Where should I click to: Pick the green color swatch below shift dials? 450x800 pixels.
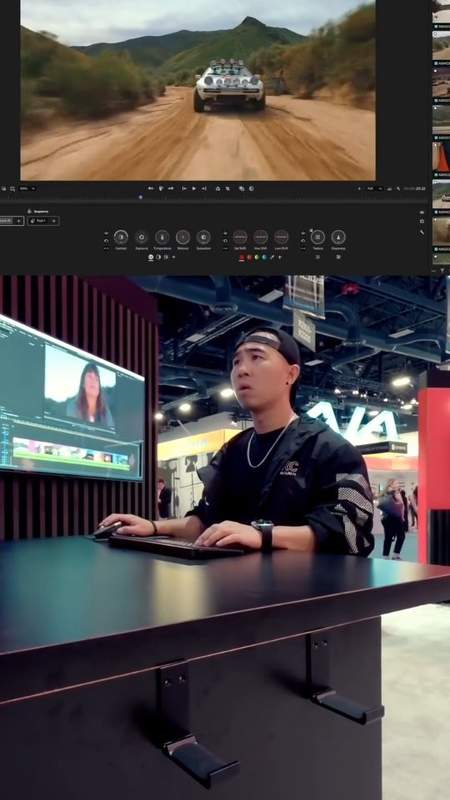[x=257, y=257]
